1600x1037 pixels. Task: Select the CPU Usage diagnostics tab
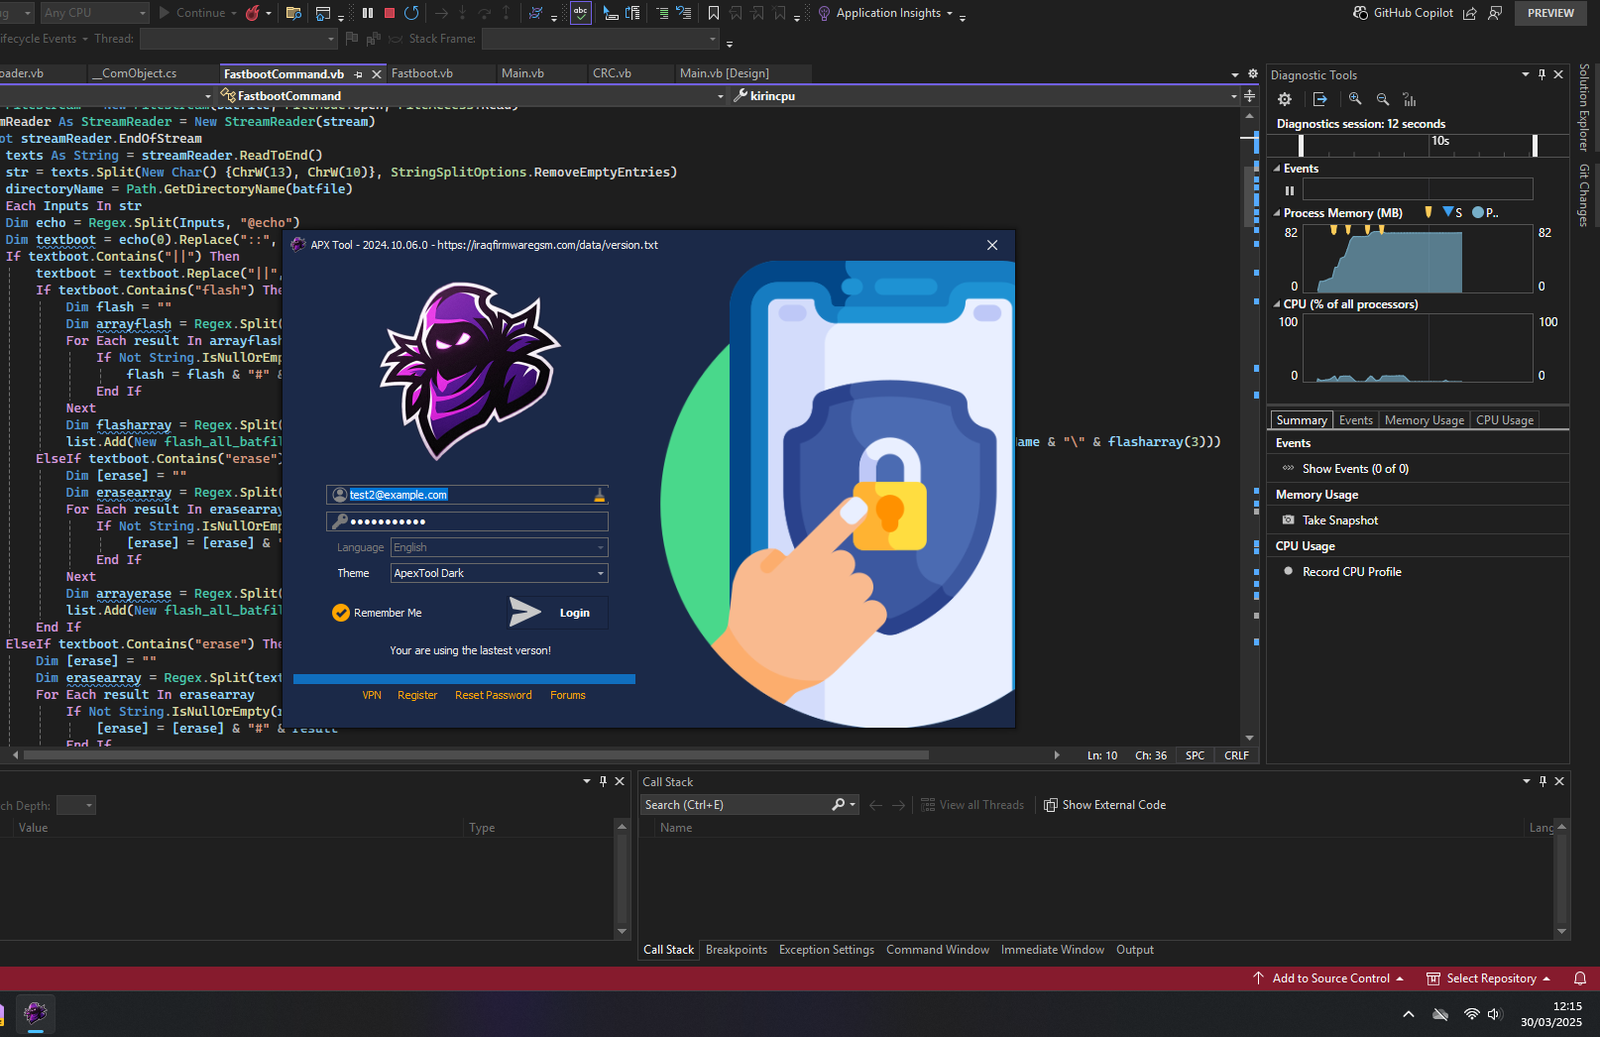(1504, 420)
